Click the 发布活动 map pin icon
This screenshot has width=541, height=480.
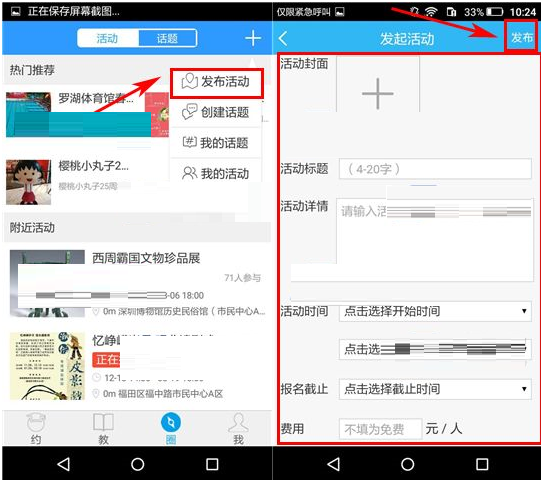pyautogui.click(x=189, y=82)
